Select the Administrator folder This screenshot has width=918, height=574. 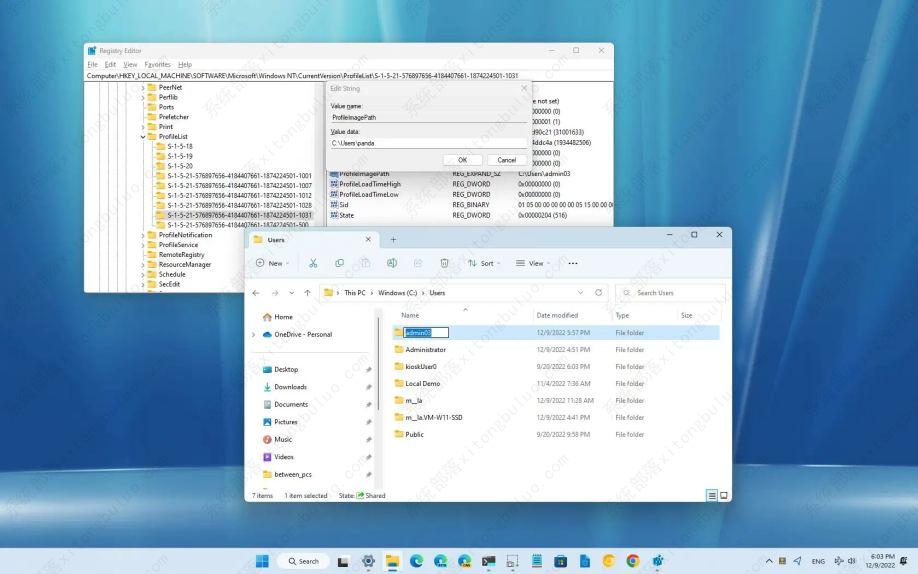pyautogui.click(x=425, y=350)
